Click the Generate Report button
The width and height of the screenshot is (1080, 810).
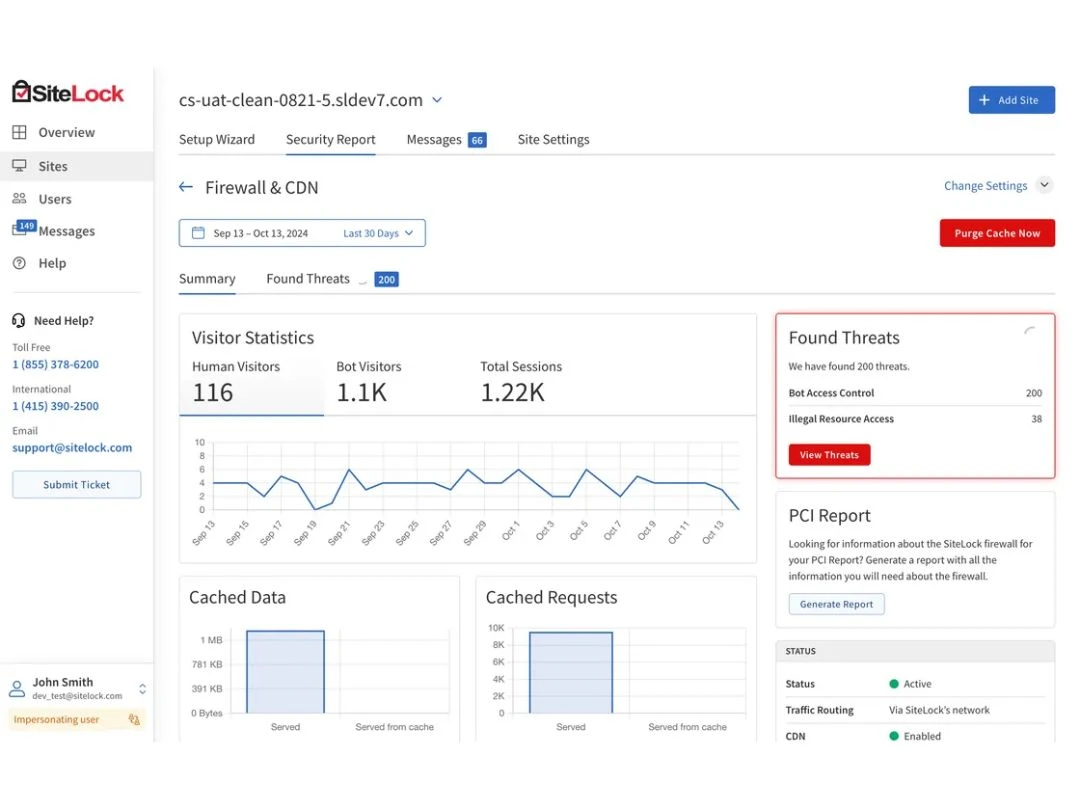[836, 604]
